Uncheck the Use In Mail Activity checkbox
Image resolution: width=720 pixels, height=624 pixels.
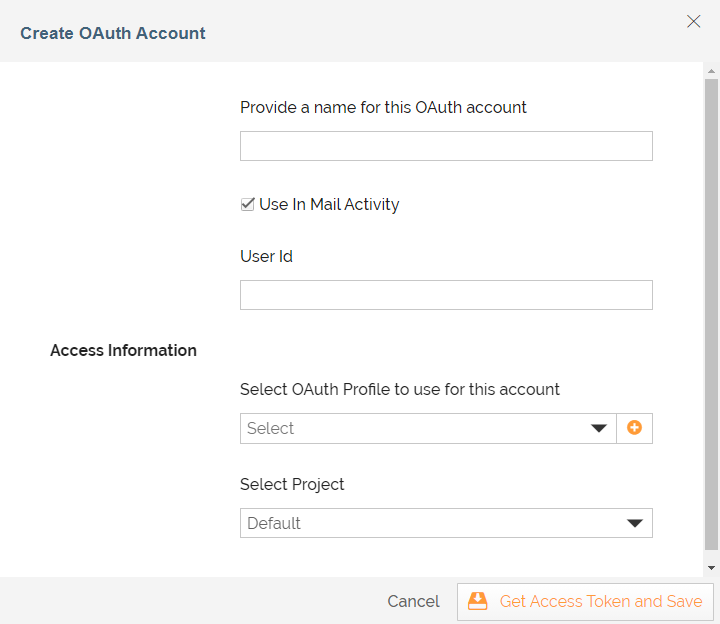tap(248, 204)
